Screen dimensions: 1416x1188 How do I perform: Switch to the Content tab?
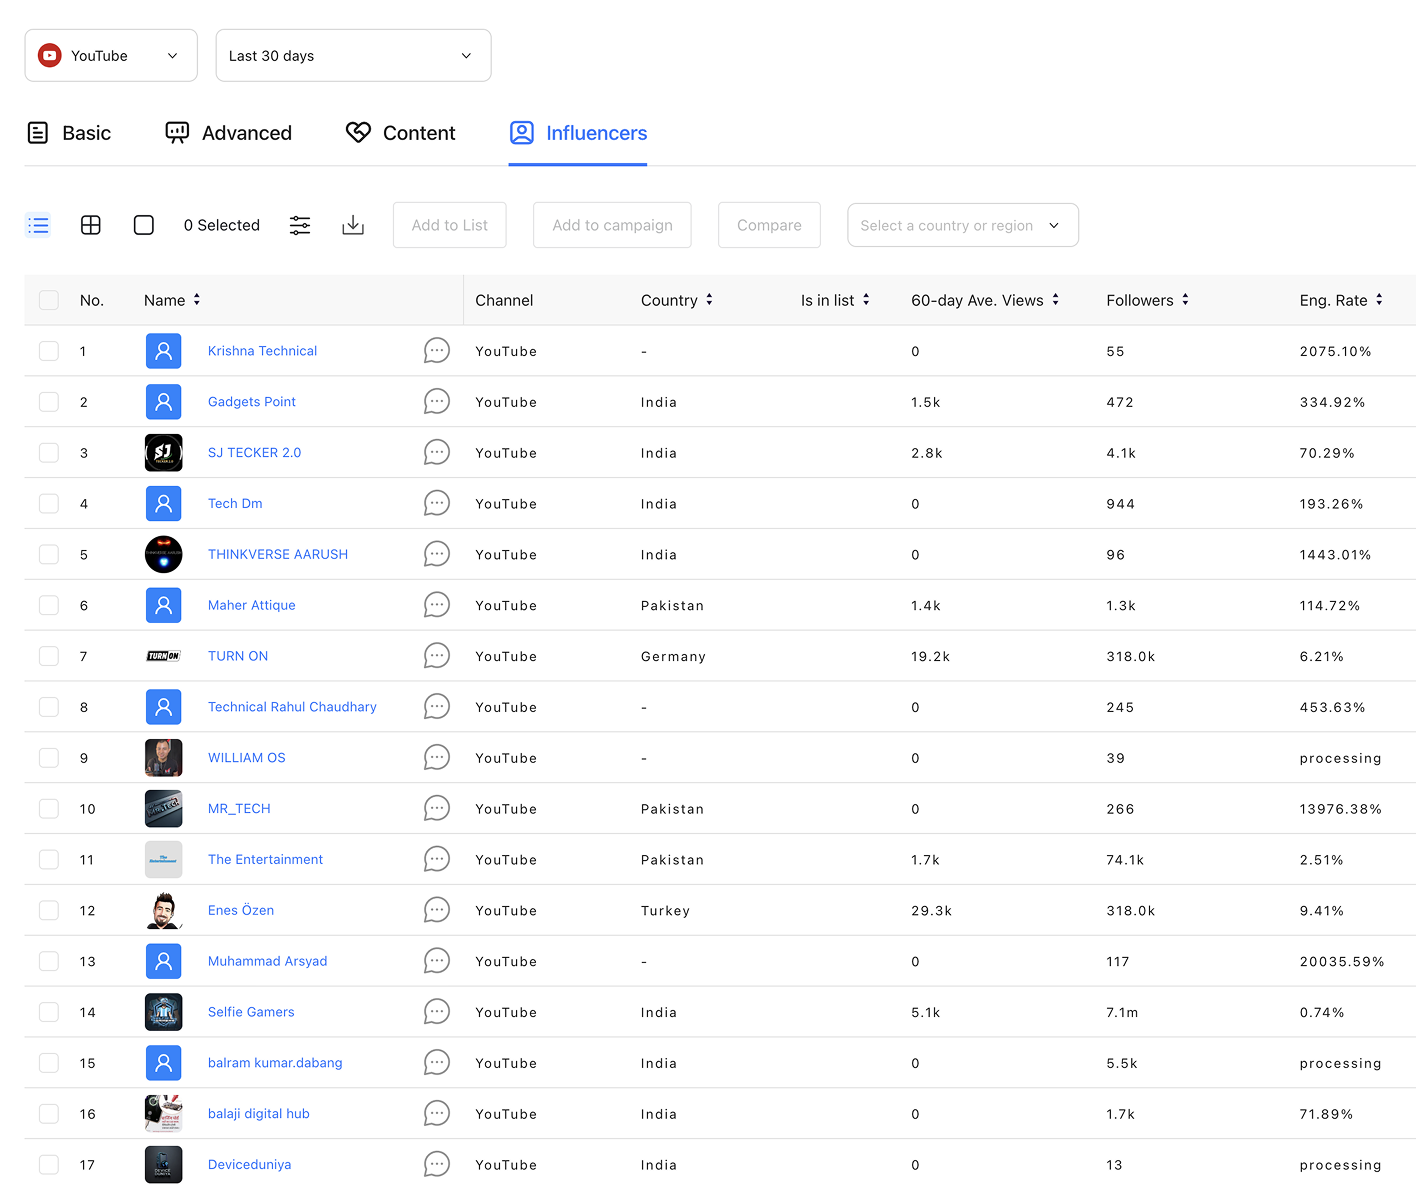click(400, 133)
